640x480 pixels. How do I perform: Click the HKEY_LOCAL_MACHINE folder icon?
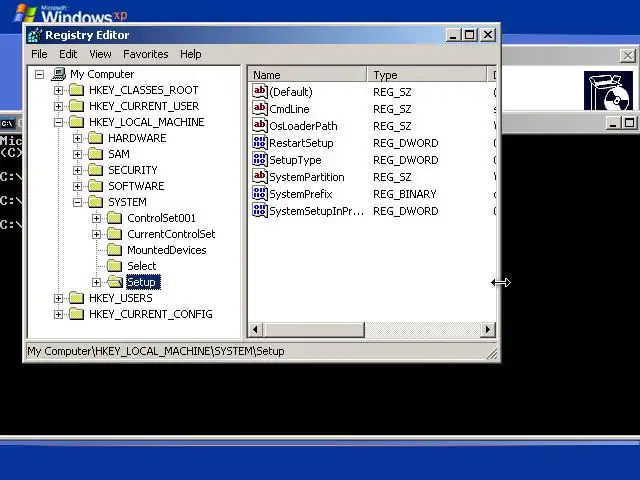(76, 122)
